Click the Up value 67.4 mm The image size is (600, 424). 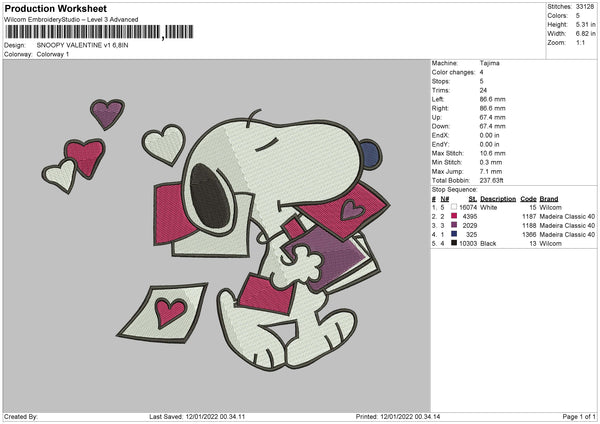click(x=492, y=117)
